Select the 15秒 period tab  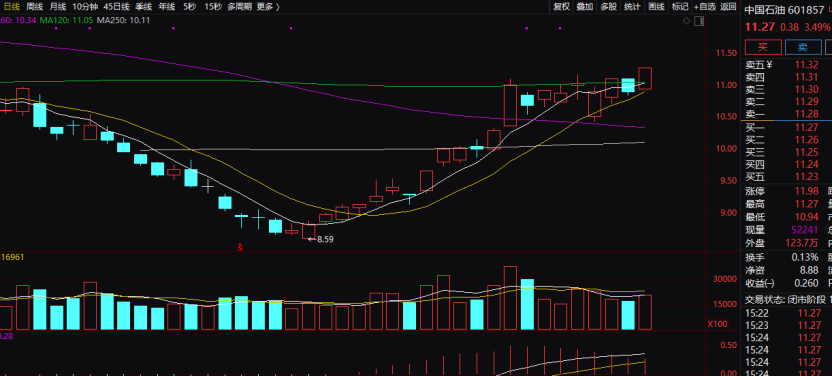(x=213, y=6)
